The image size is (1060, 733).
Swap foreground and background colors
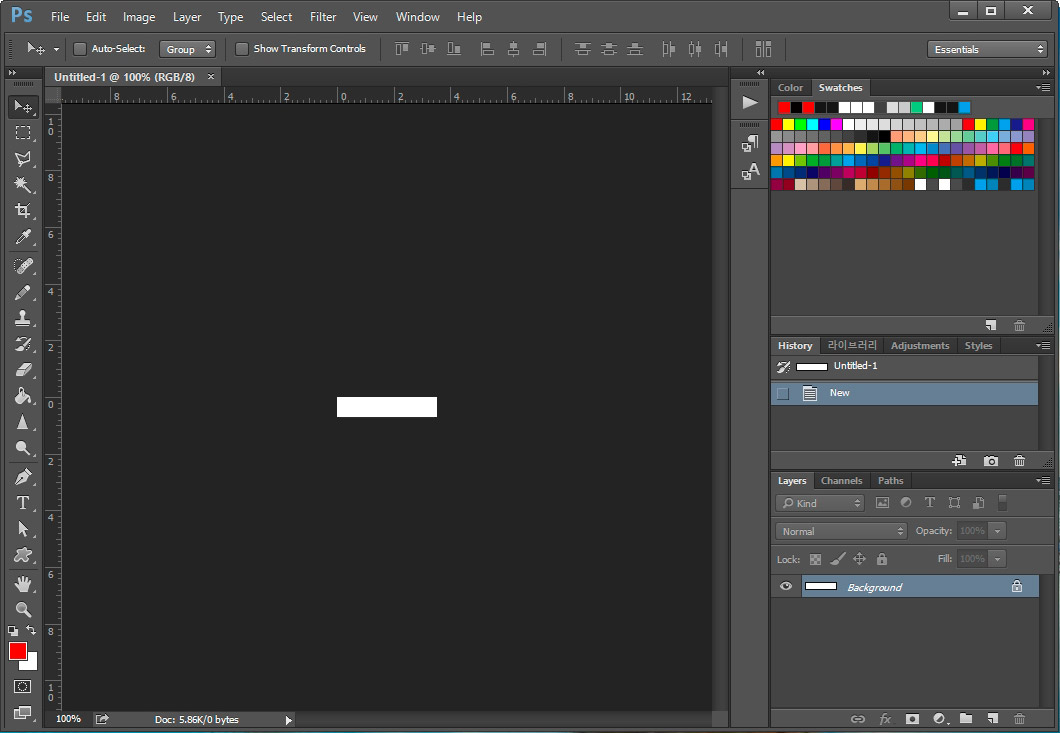tap(31, 630)
